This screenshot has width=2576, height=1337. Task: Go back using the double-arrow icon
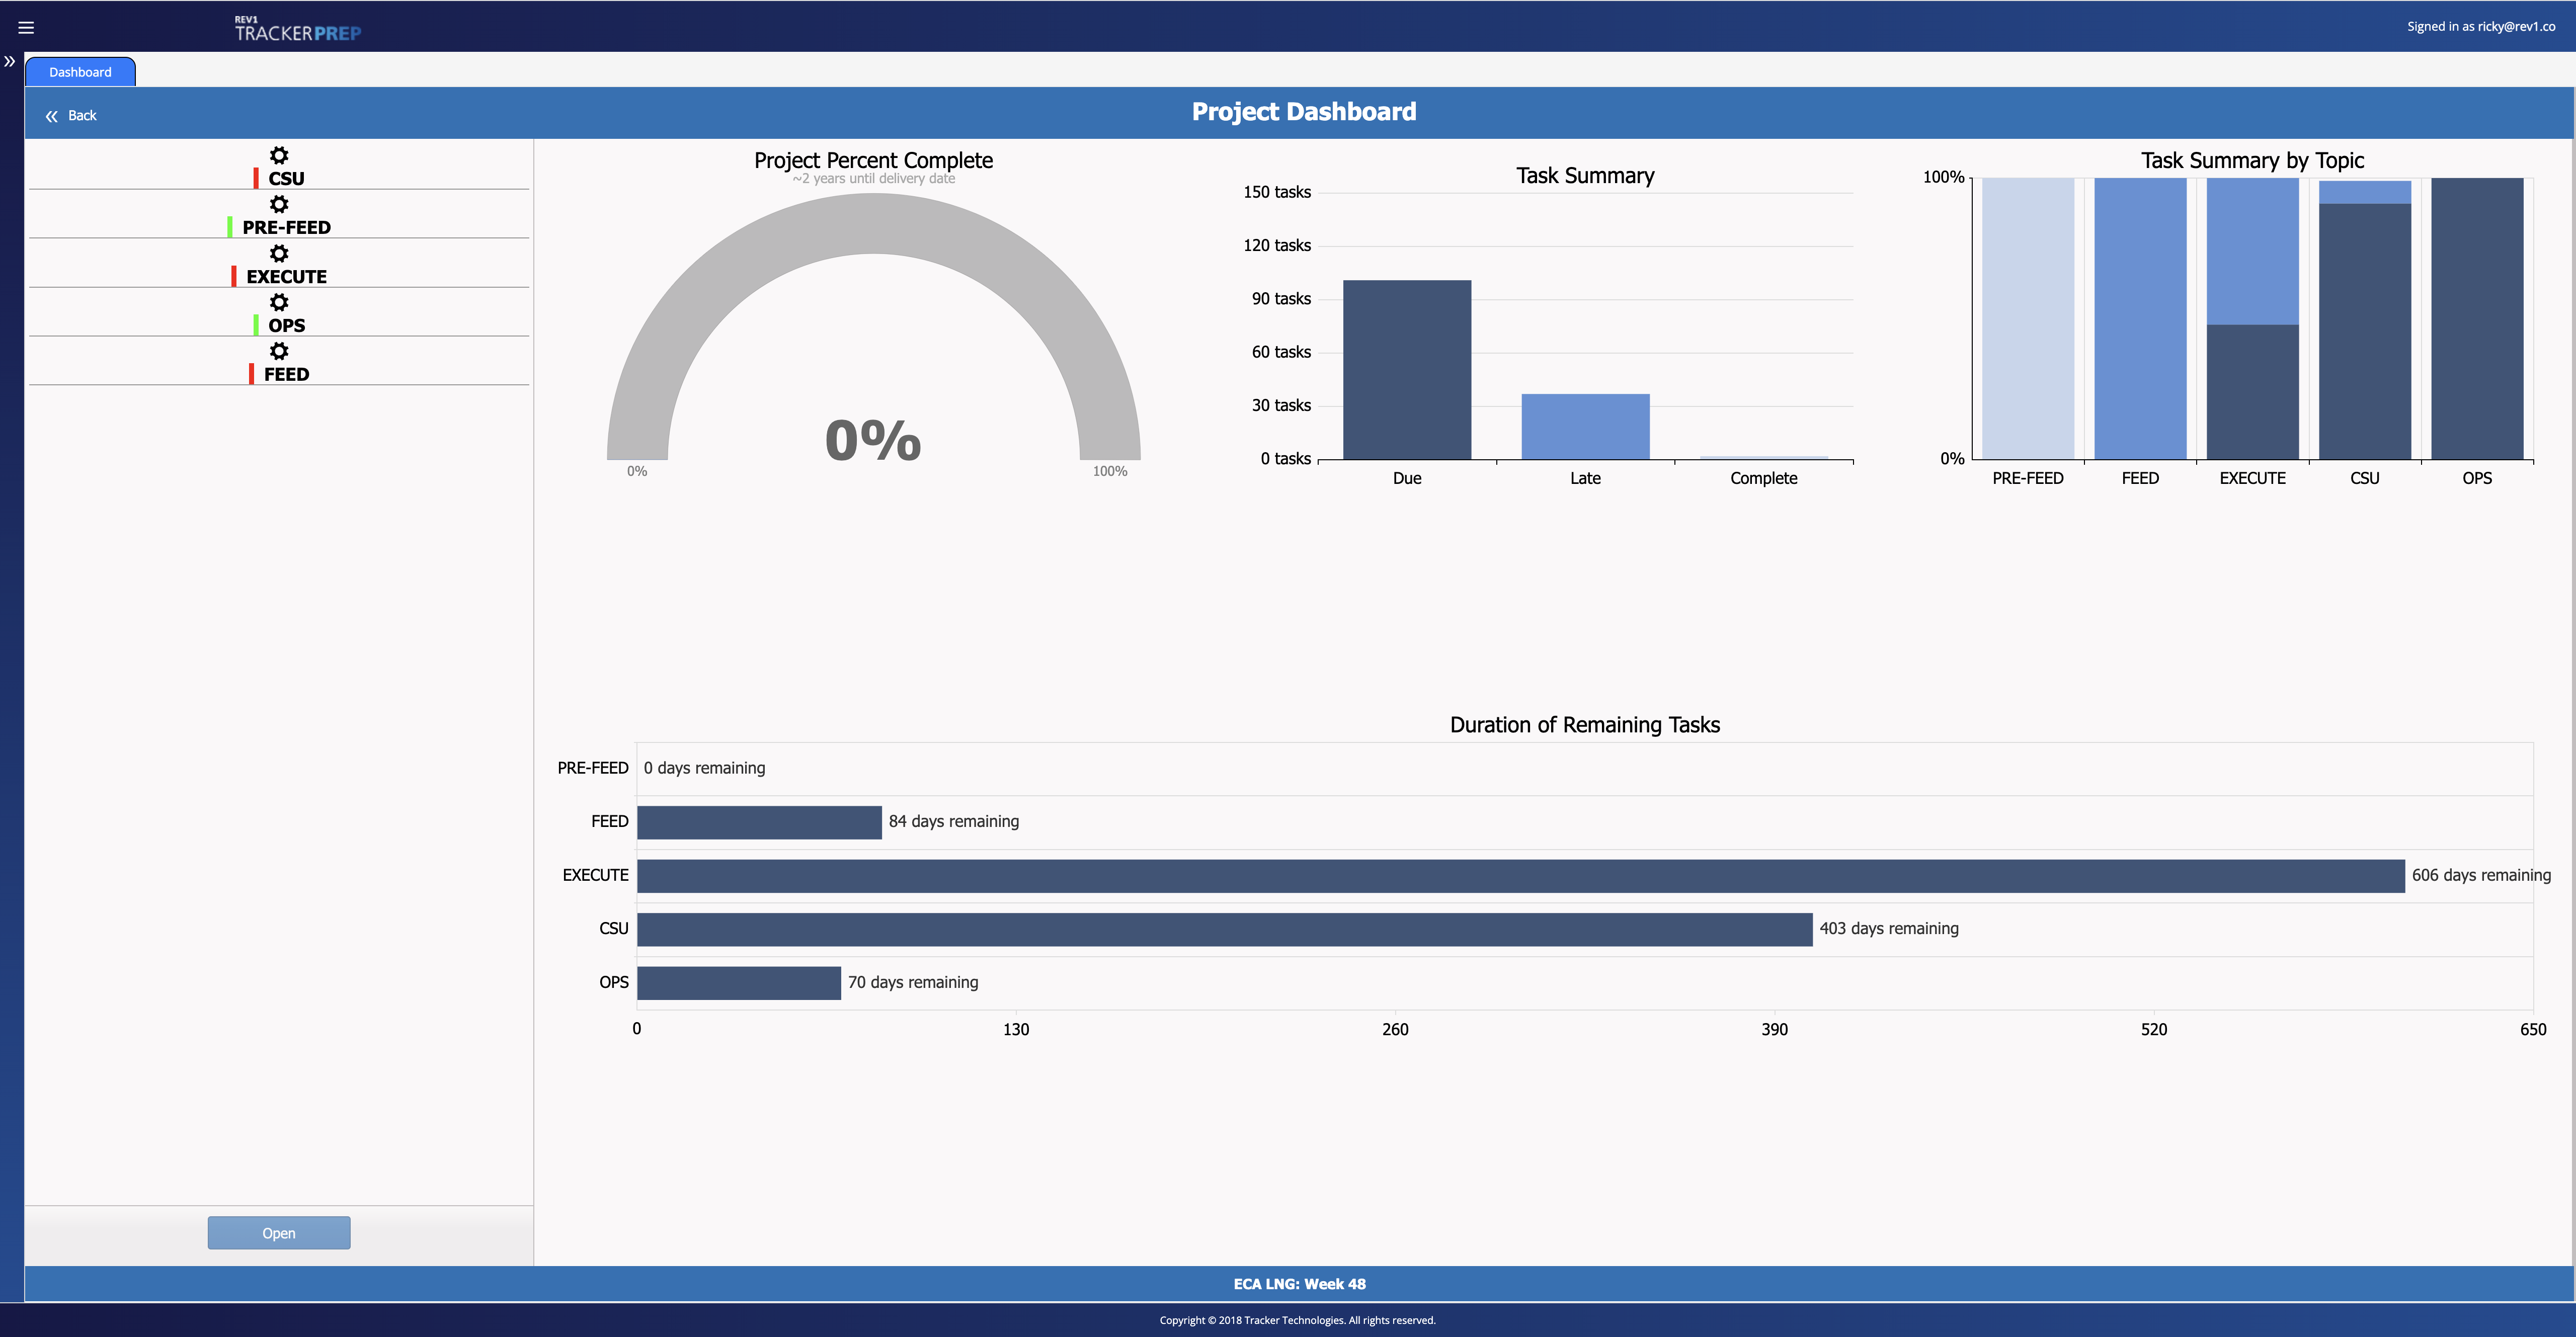pyautogui.click(x=52, y=116)
